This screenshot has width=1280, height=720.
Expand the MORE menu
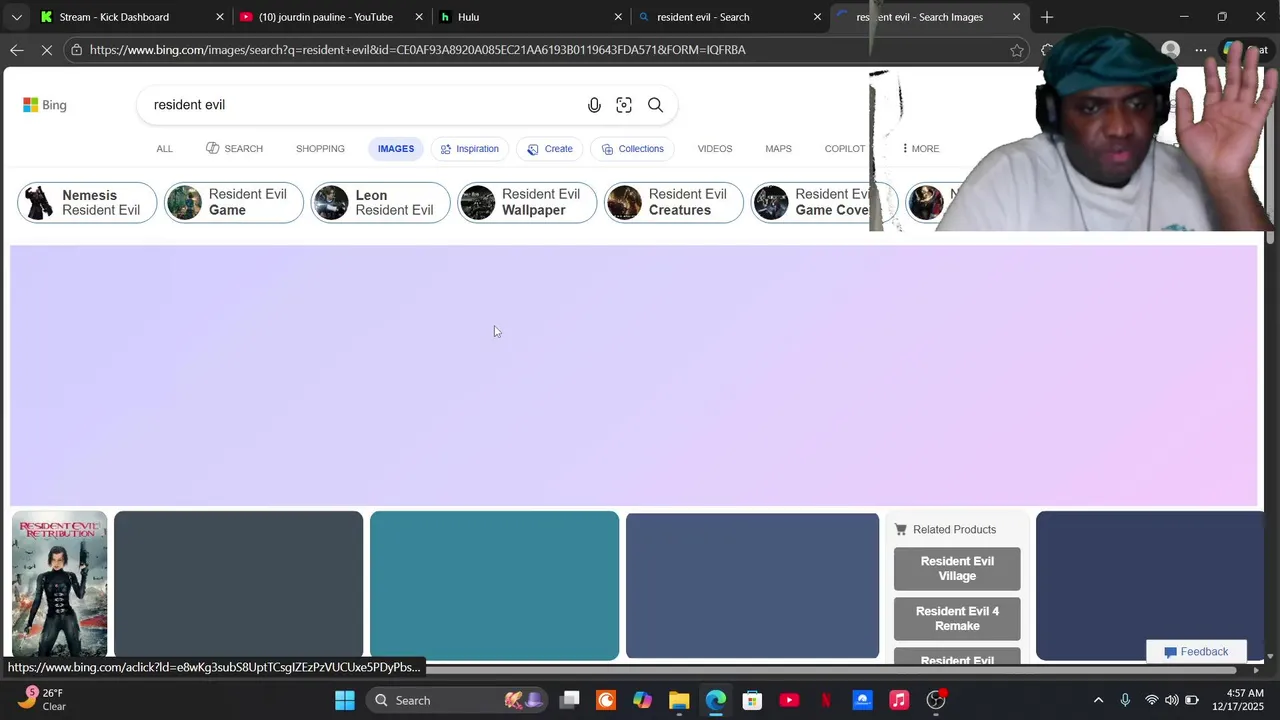(x=920, y=149)
